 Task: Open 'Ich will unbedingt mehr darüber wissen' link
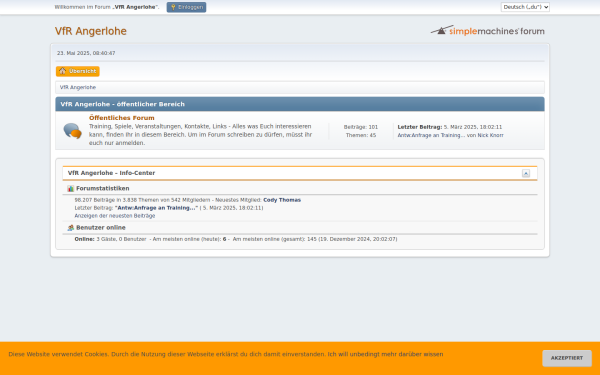coord(385,354)
